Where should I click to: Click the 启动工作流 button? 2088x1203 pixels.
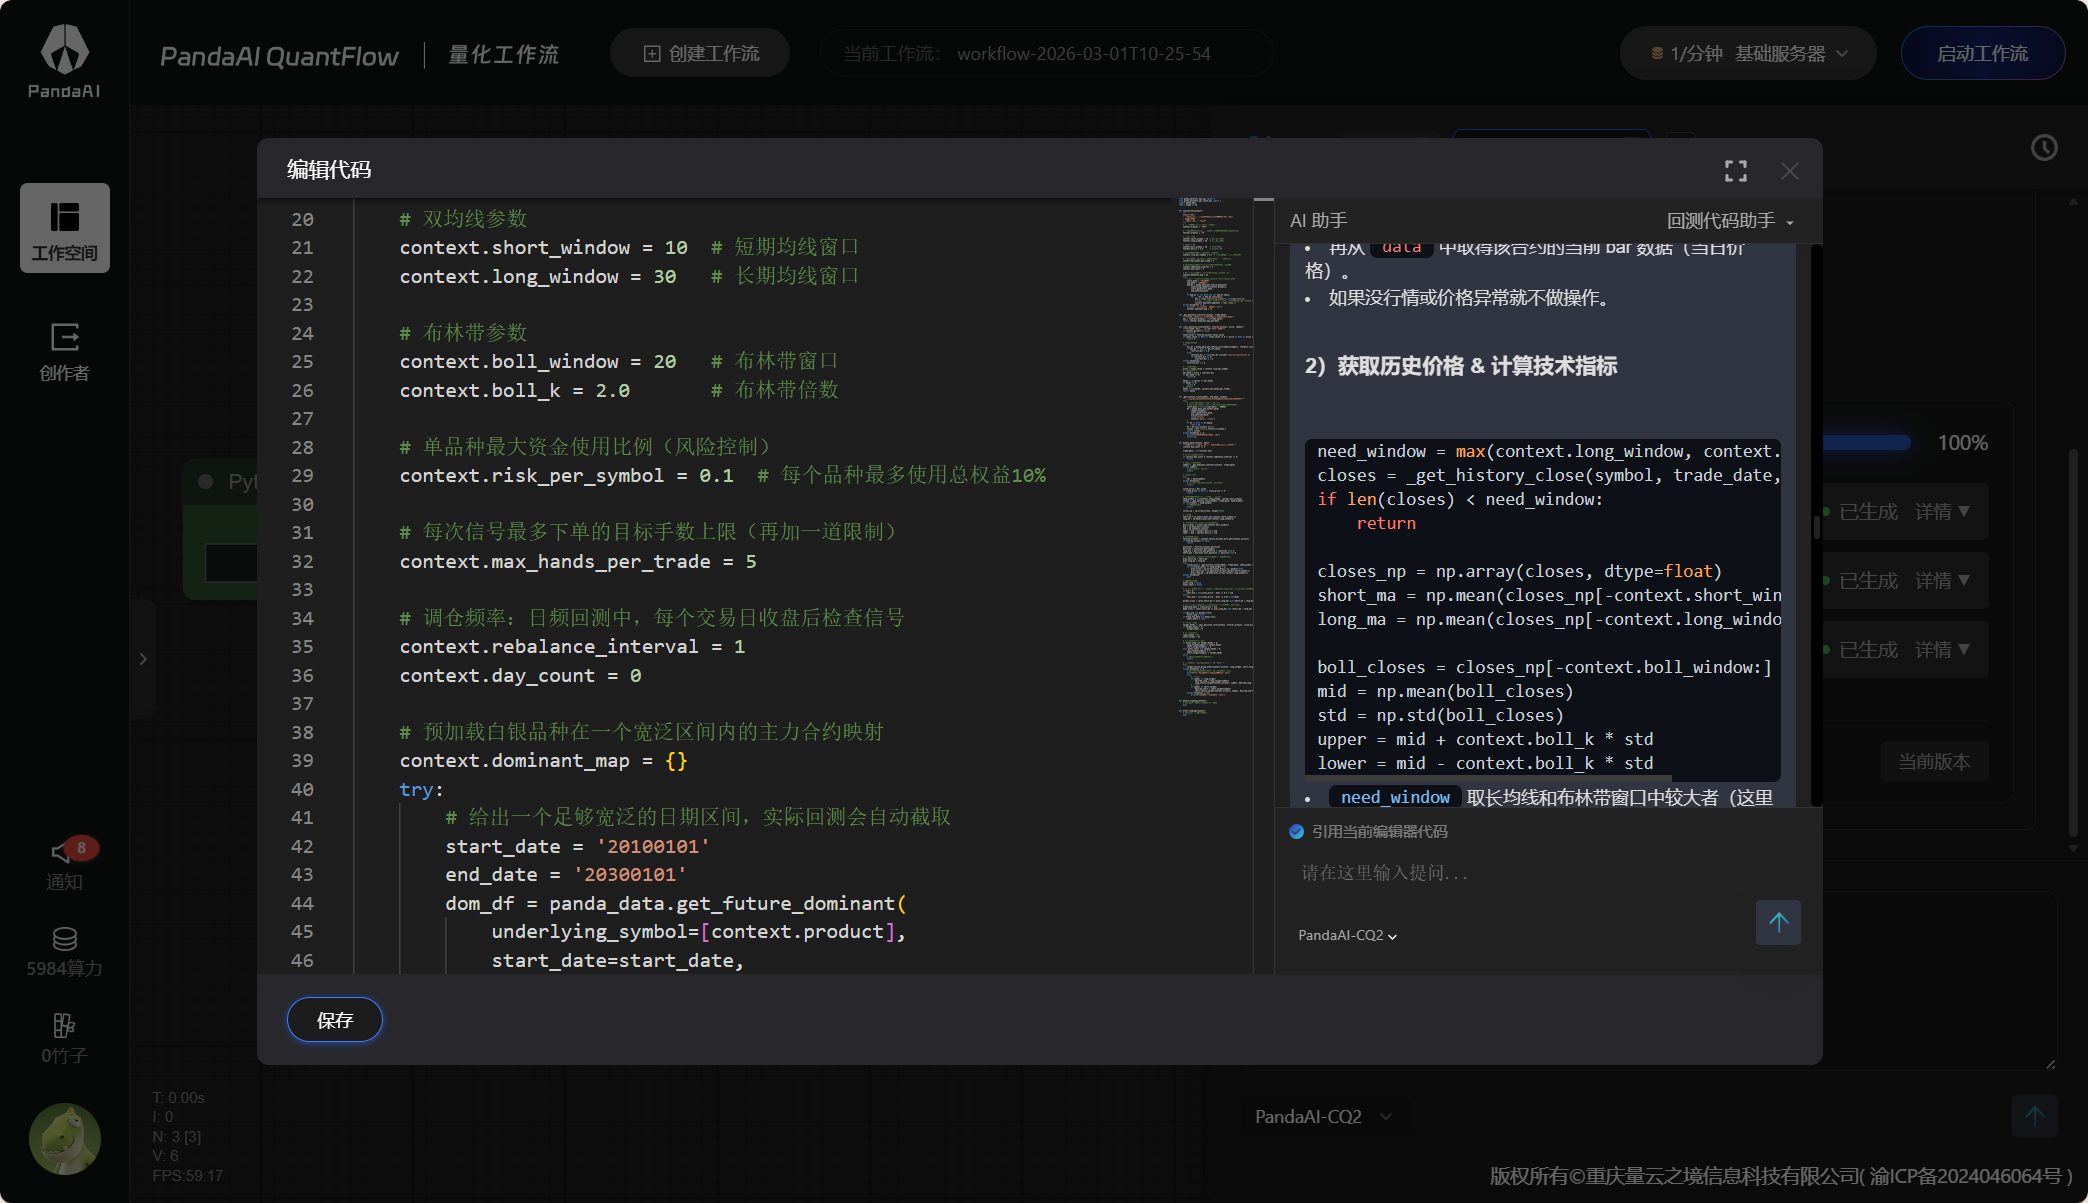(1982, 53)
